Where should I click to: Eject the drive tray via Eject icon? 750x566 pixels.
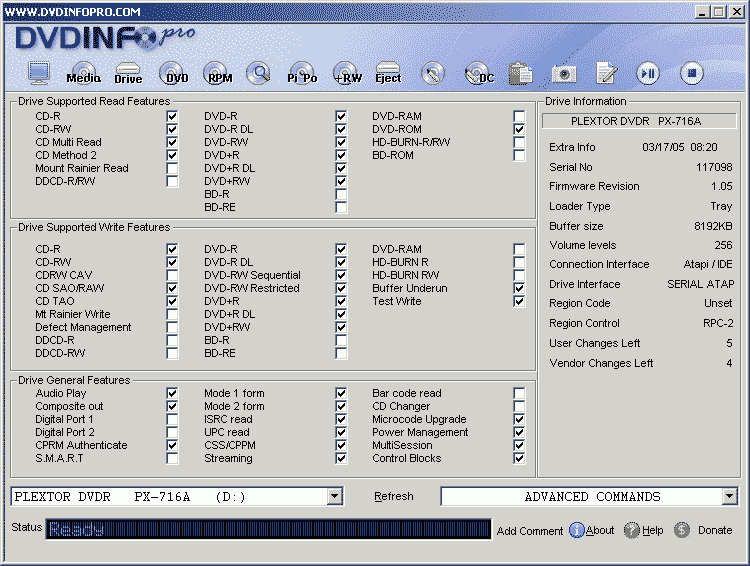pos(388,73)
